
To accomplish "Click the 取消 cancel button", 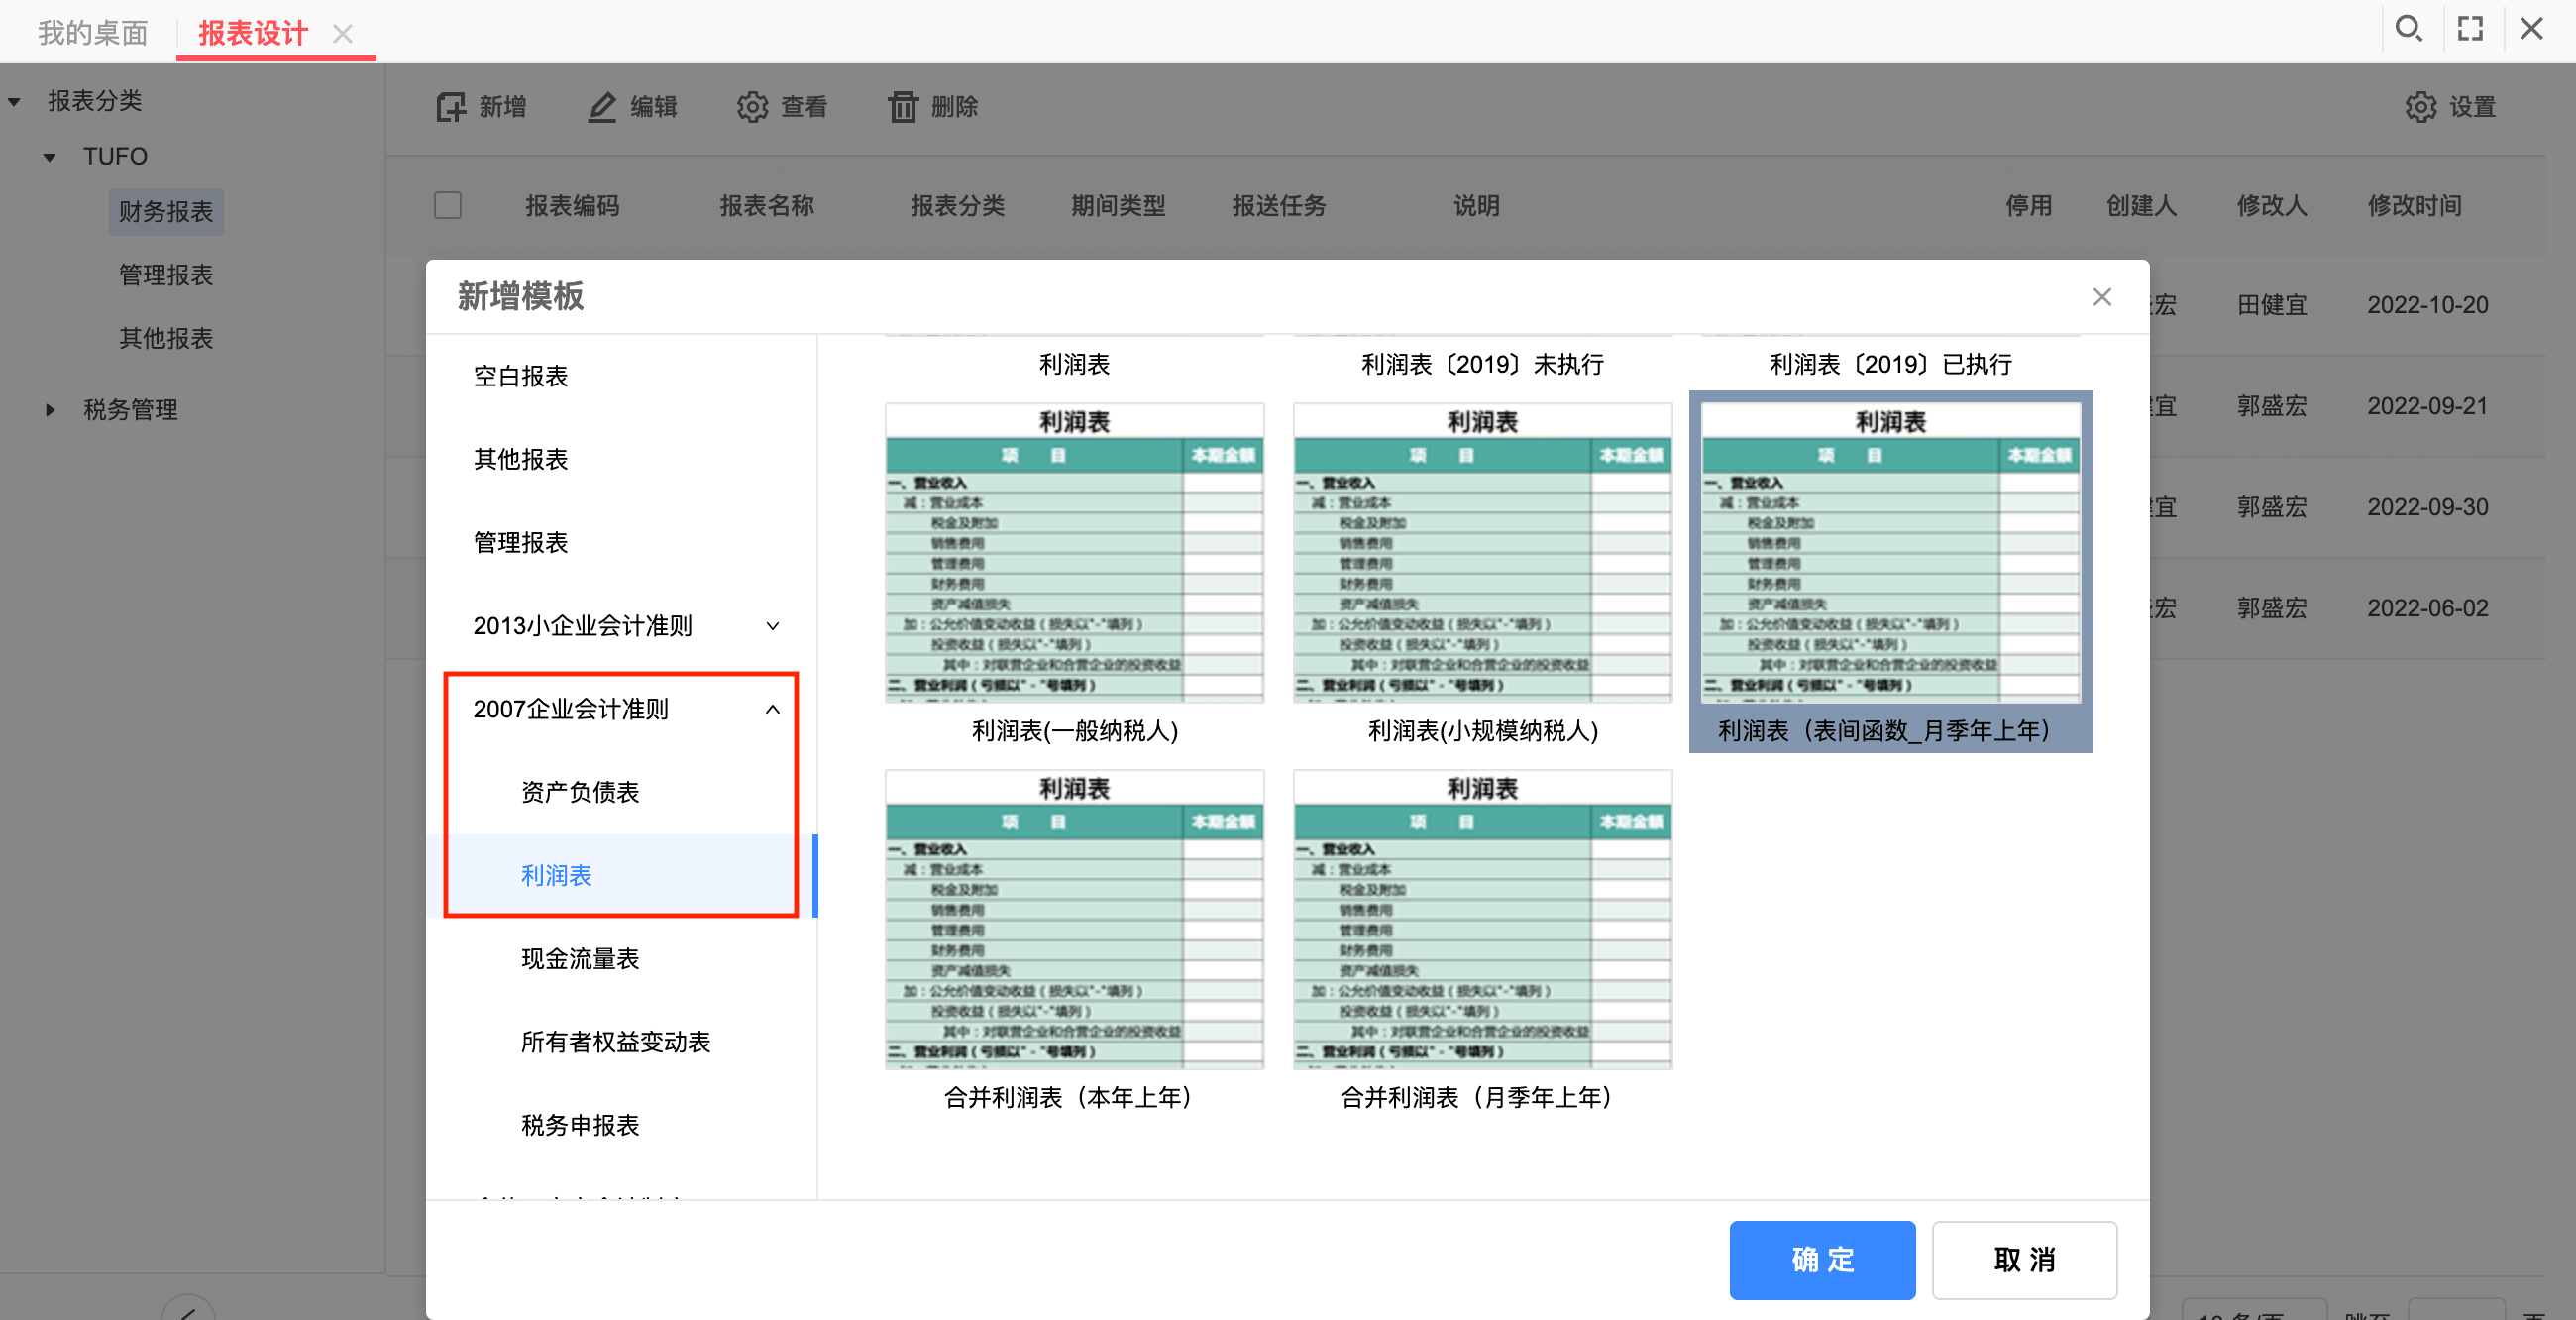I will (2024, 1260).
